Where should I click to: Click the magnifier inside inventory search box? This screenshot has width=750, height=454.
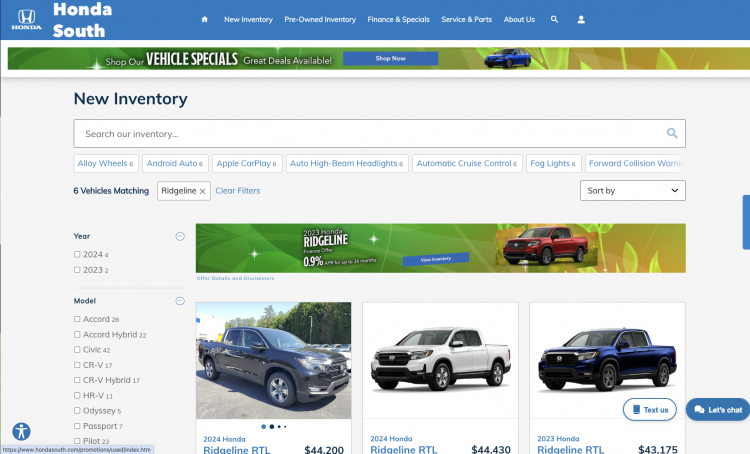[672, 133]
